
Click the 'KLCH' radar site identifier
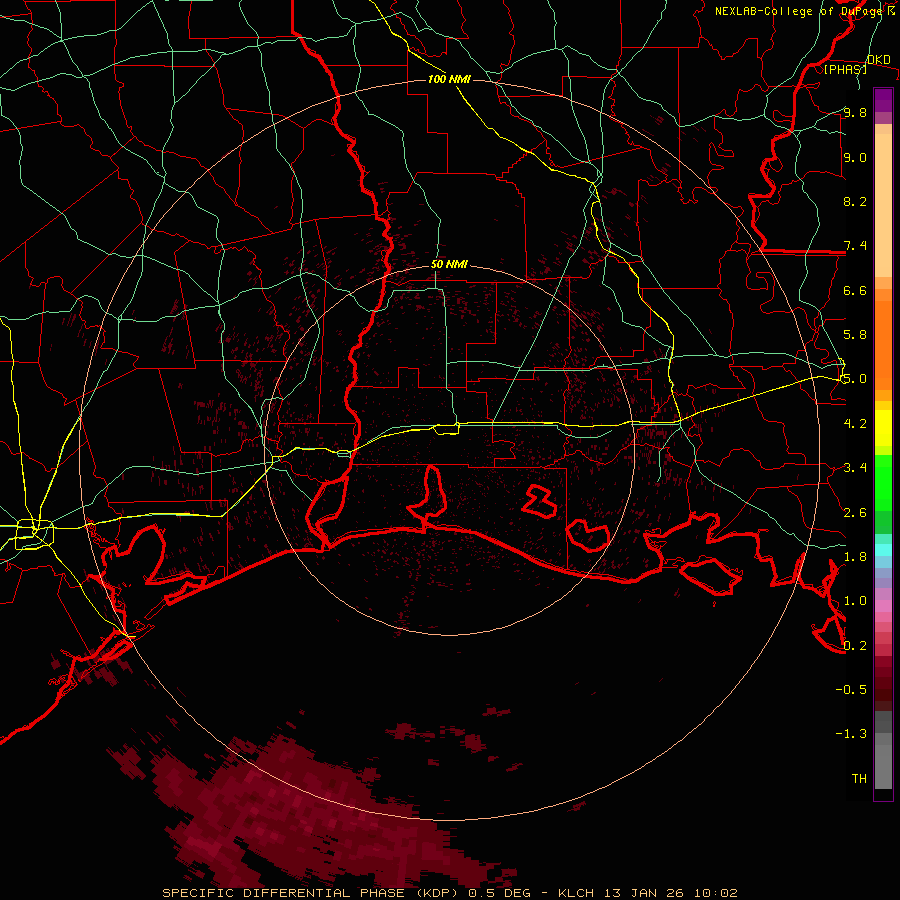577,893
